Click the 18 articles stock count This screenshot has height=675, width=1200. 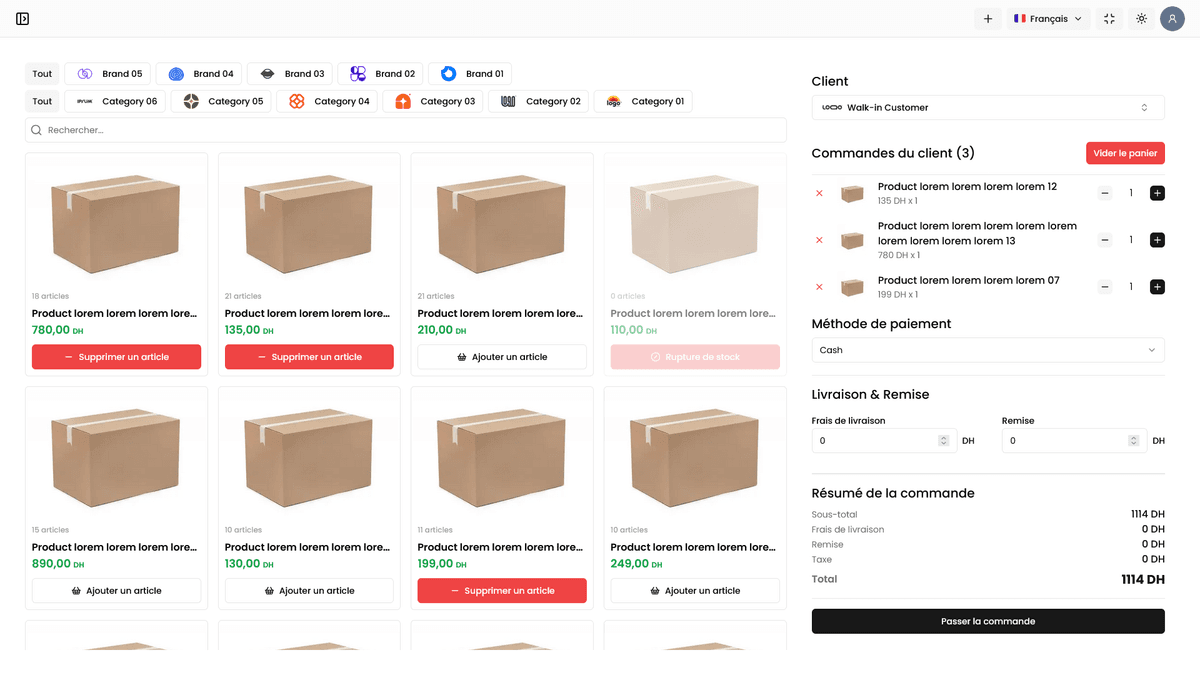pyautogui.click(x=51, y=296)
